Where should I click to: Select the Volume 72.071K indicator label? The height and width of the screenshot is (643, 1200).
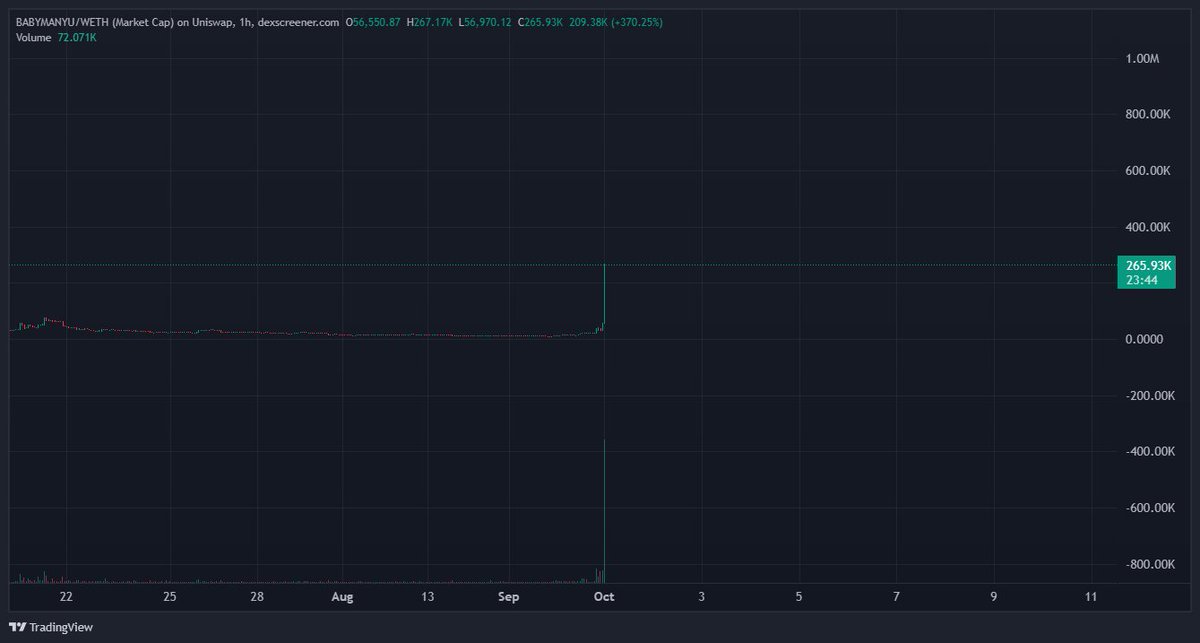(54, 37)
